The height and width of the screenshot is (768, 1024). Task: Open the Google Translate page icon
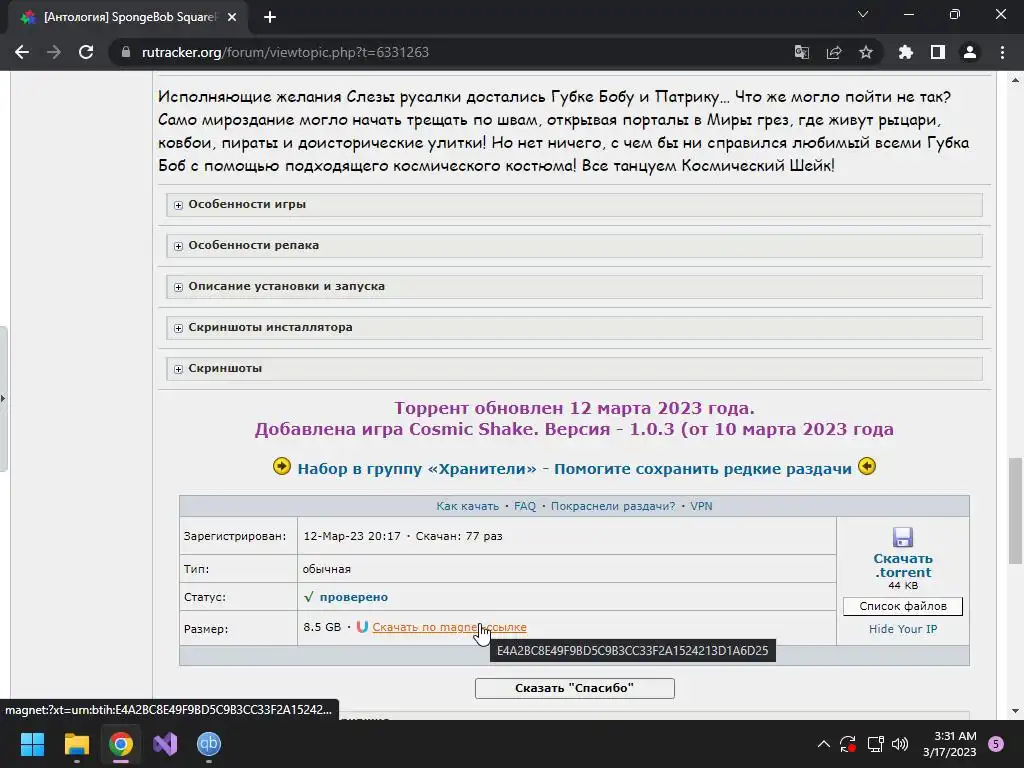801,52
